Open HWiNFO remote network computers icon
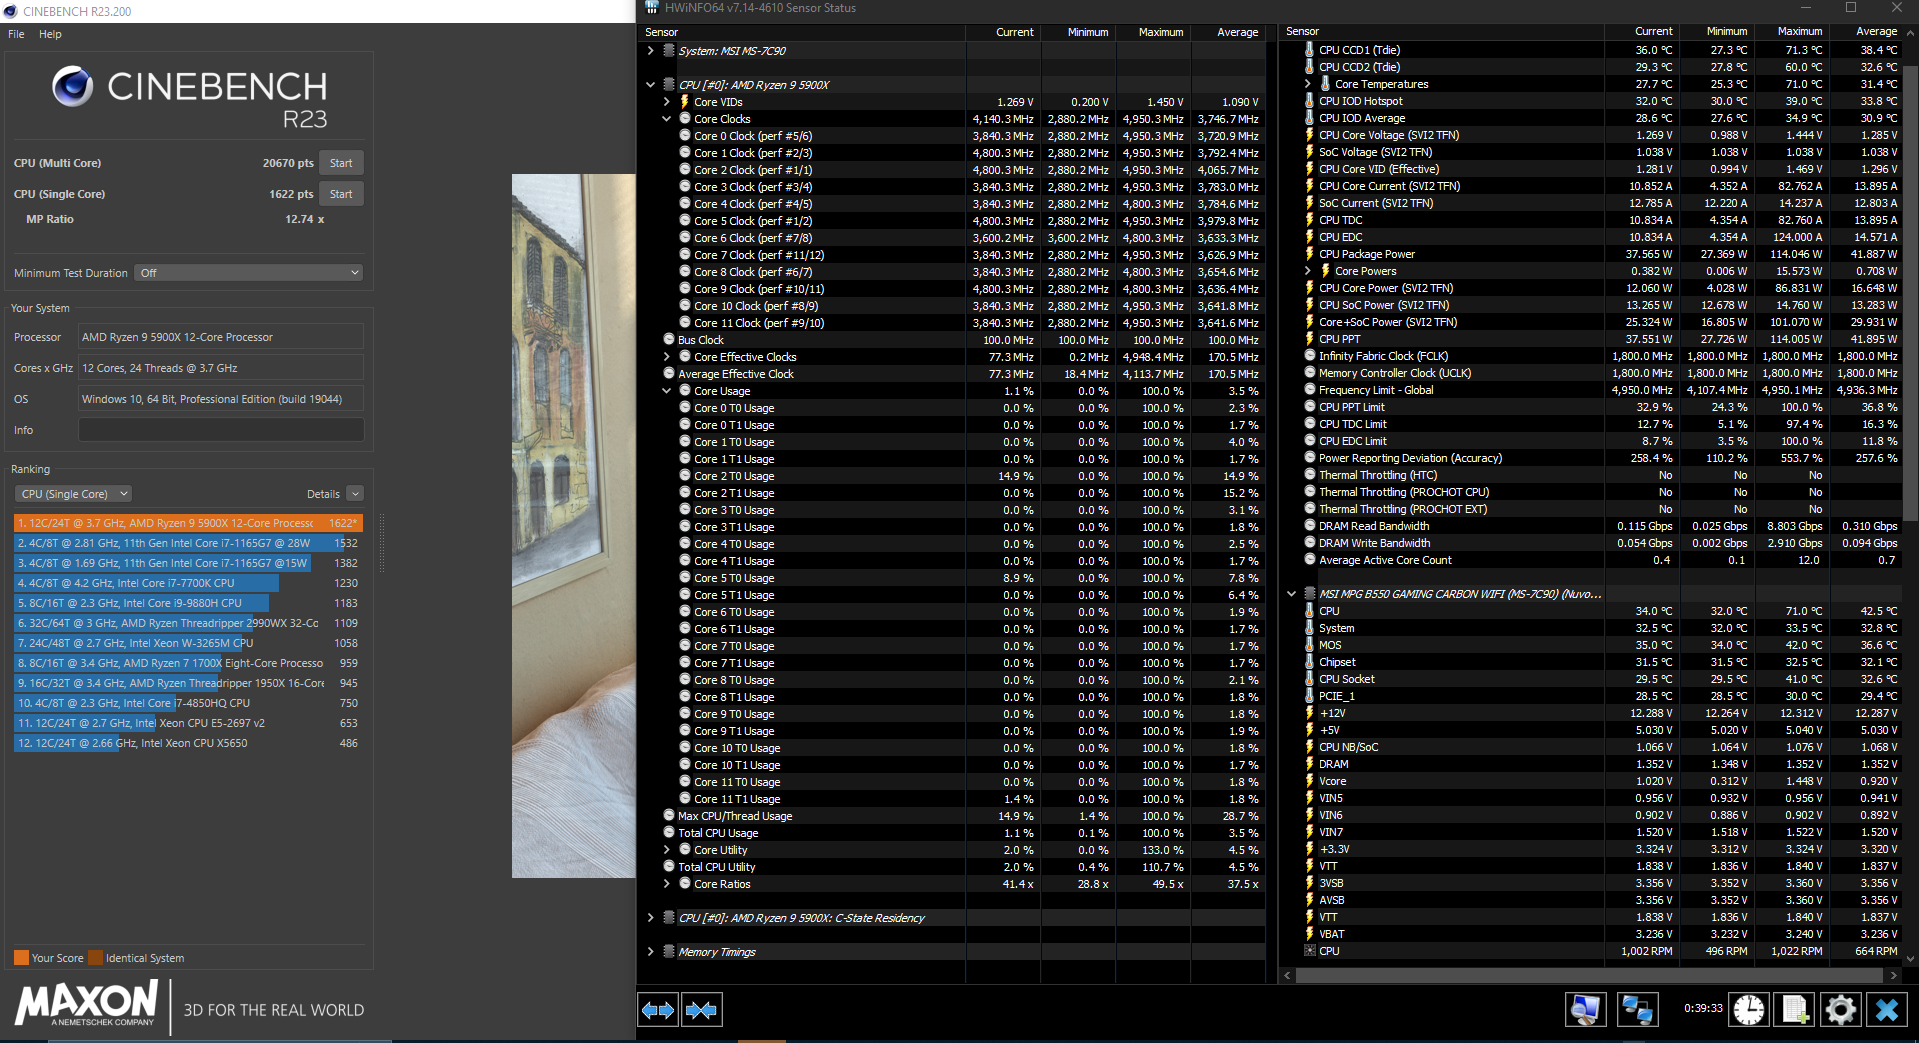Screen dimensions: 1919x1043 (x=1637, y=1010)
